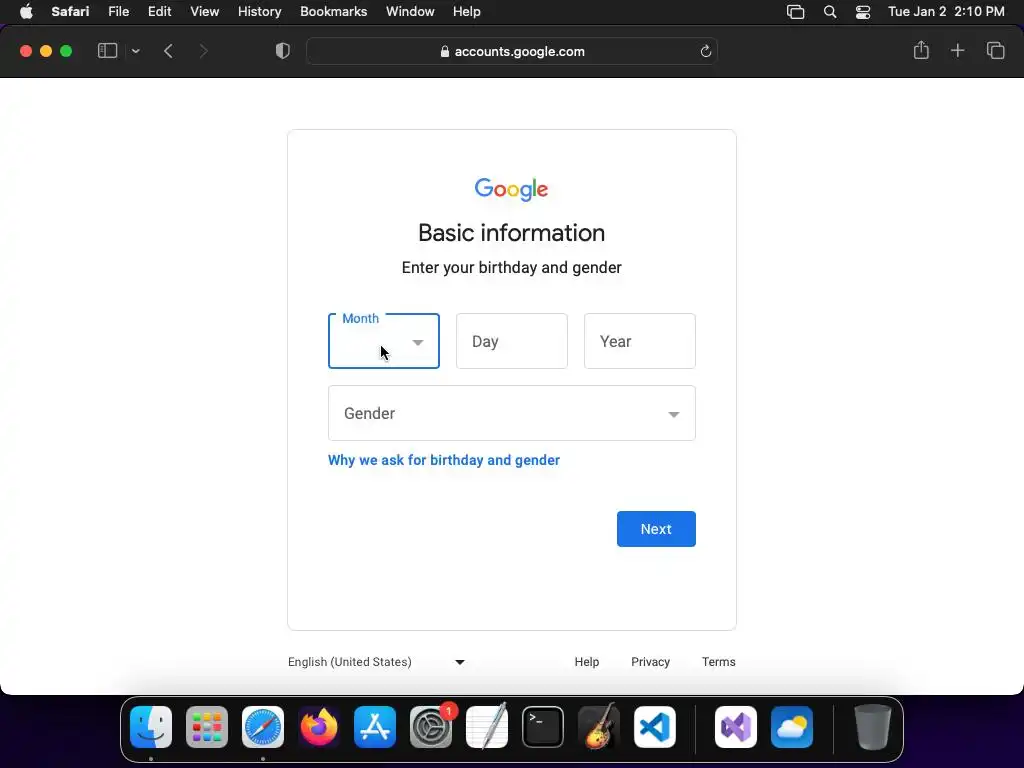Click the date and time in menu bar
This screenshot has height=768, width=1024.
pos(946,12)
